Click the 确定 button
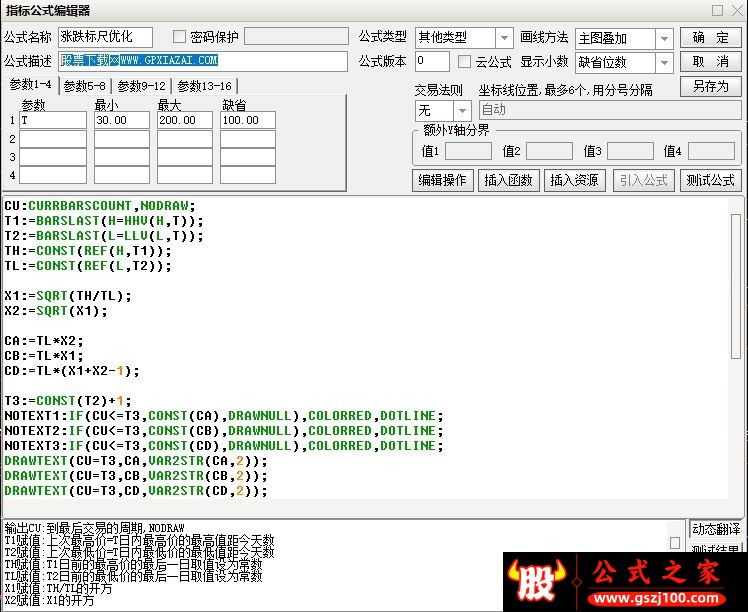The height and width of the screenshot is (612, 748). (x=710, y=38)
